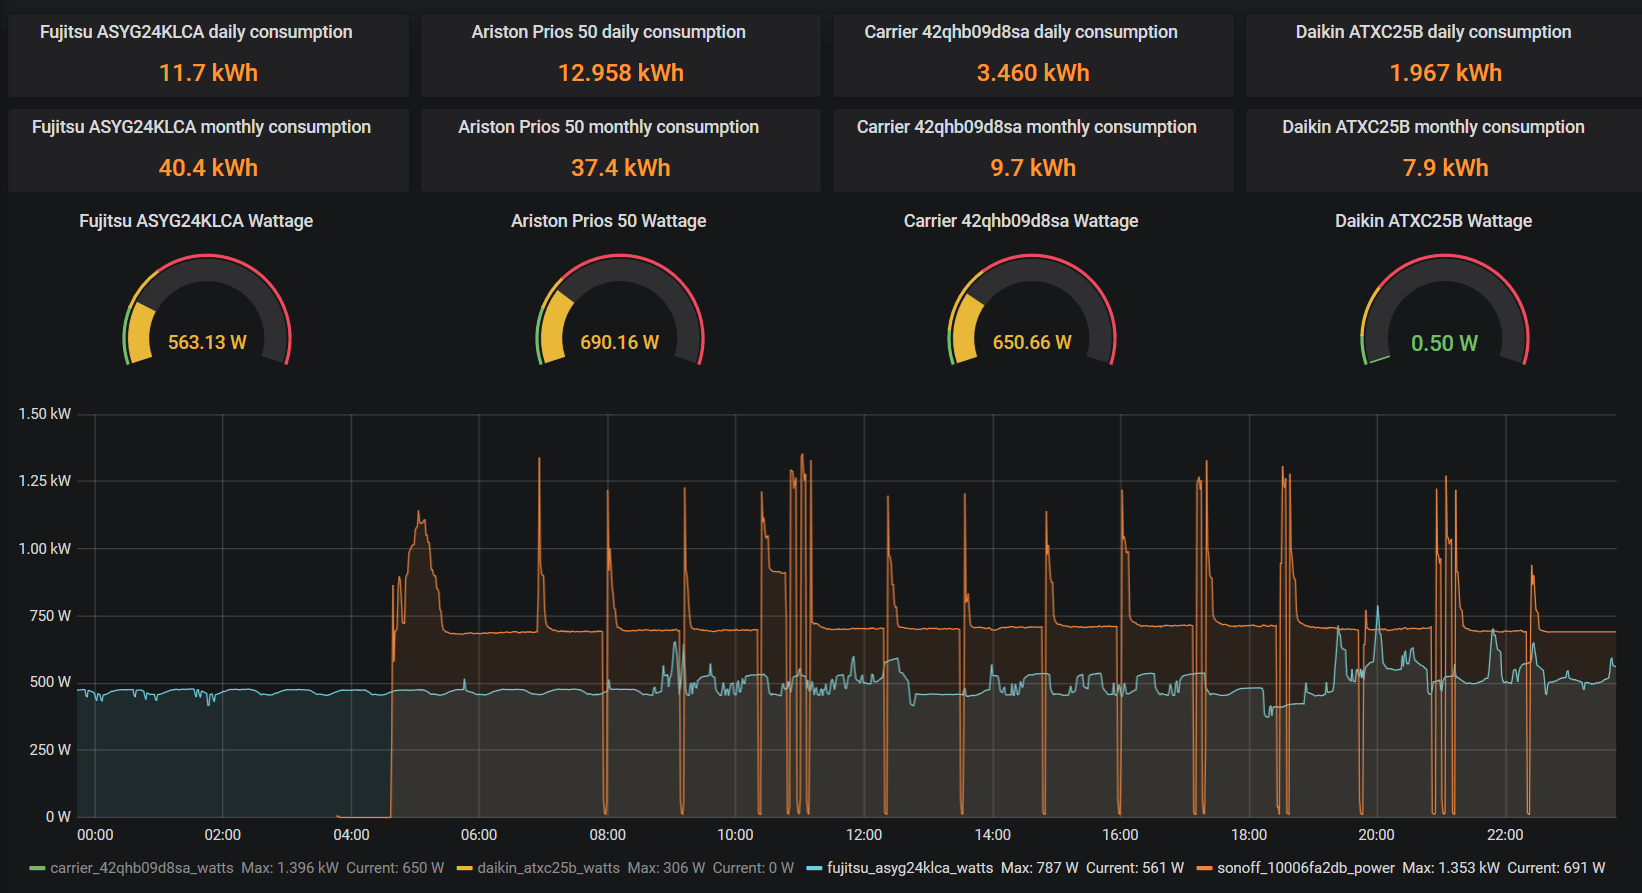
Task: Open color picker for fujitsu cyan legend swatch
Action: click(814, 868)
